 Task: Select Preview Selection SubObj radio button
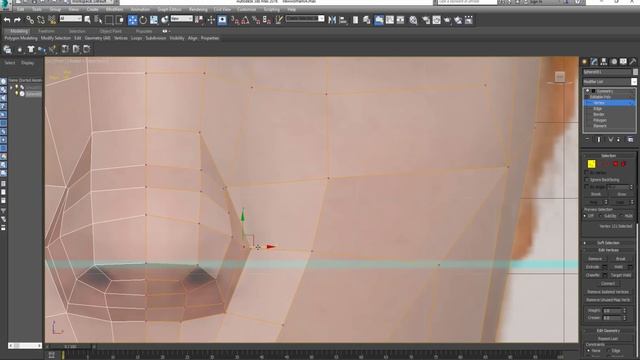coord(601,216)
